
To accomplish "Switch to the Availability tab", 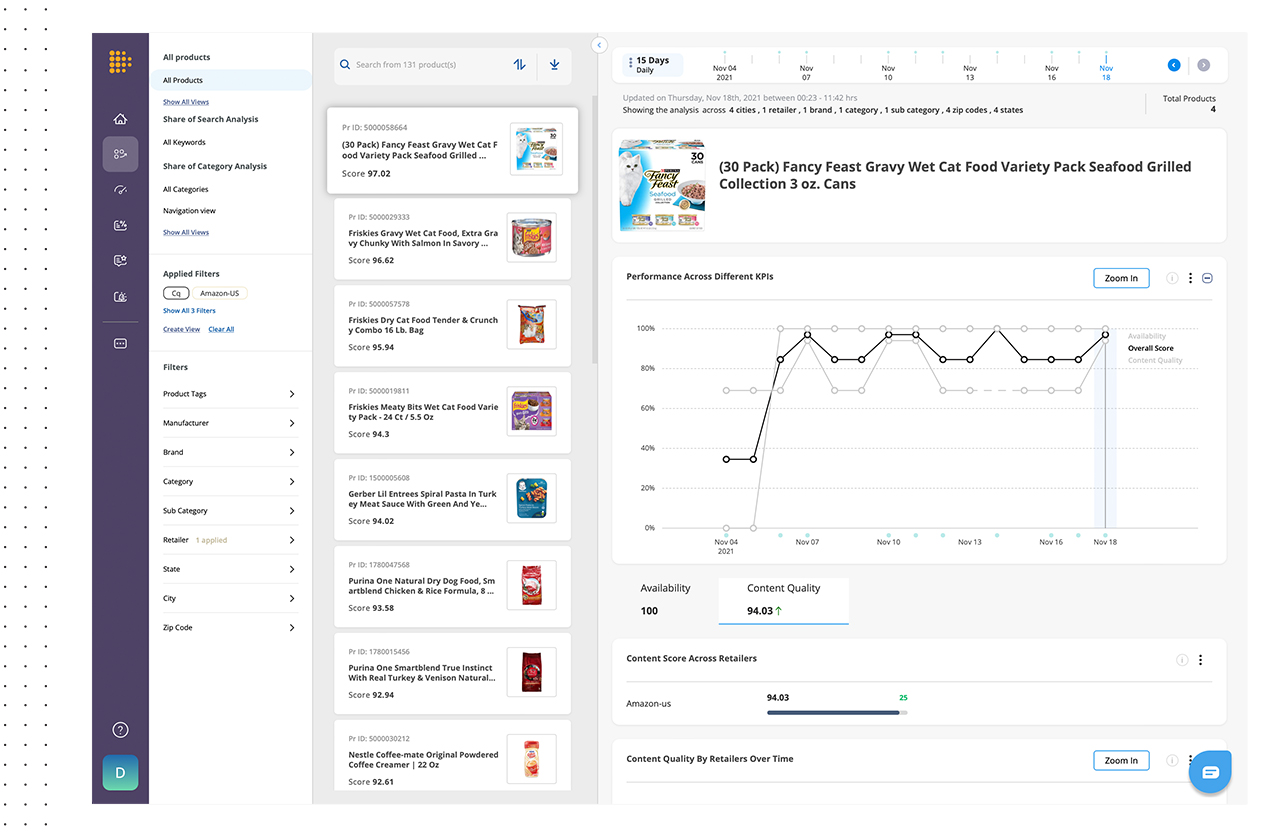I will tap(666, 600).
